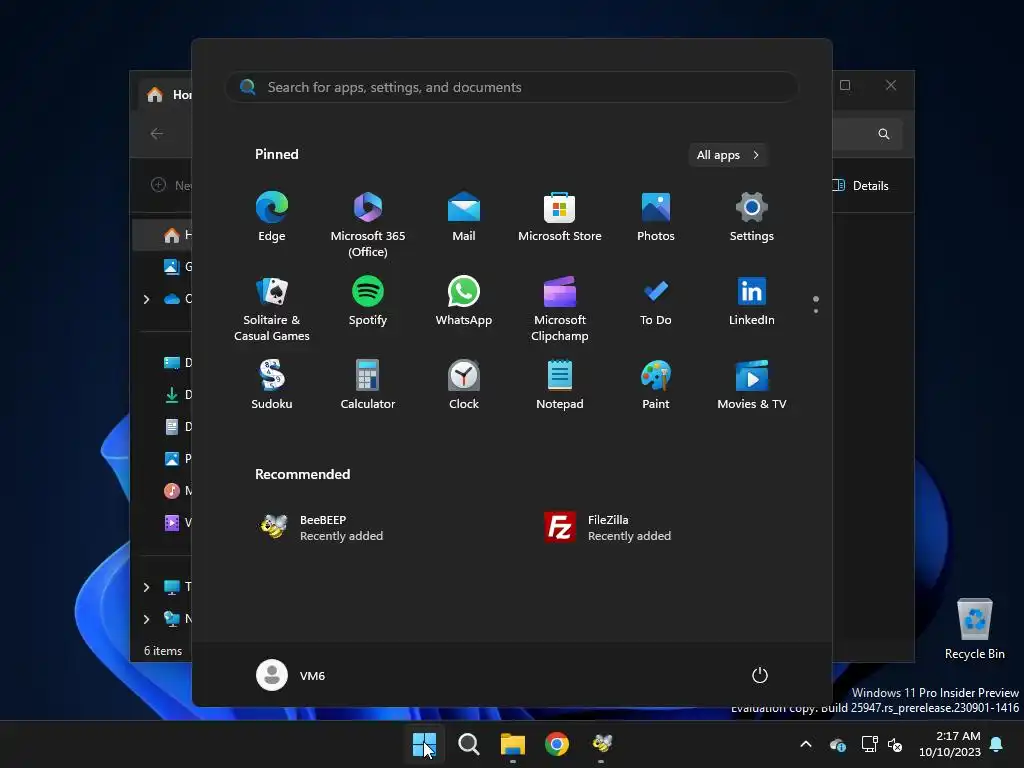Select the Home tab in File Explorer
Viewport: 1024px width, 768px height.
tap(167, 95)
